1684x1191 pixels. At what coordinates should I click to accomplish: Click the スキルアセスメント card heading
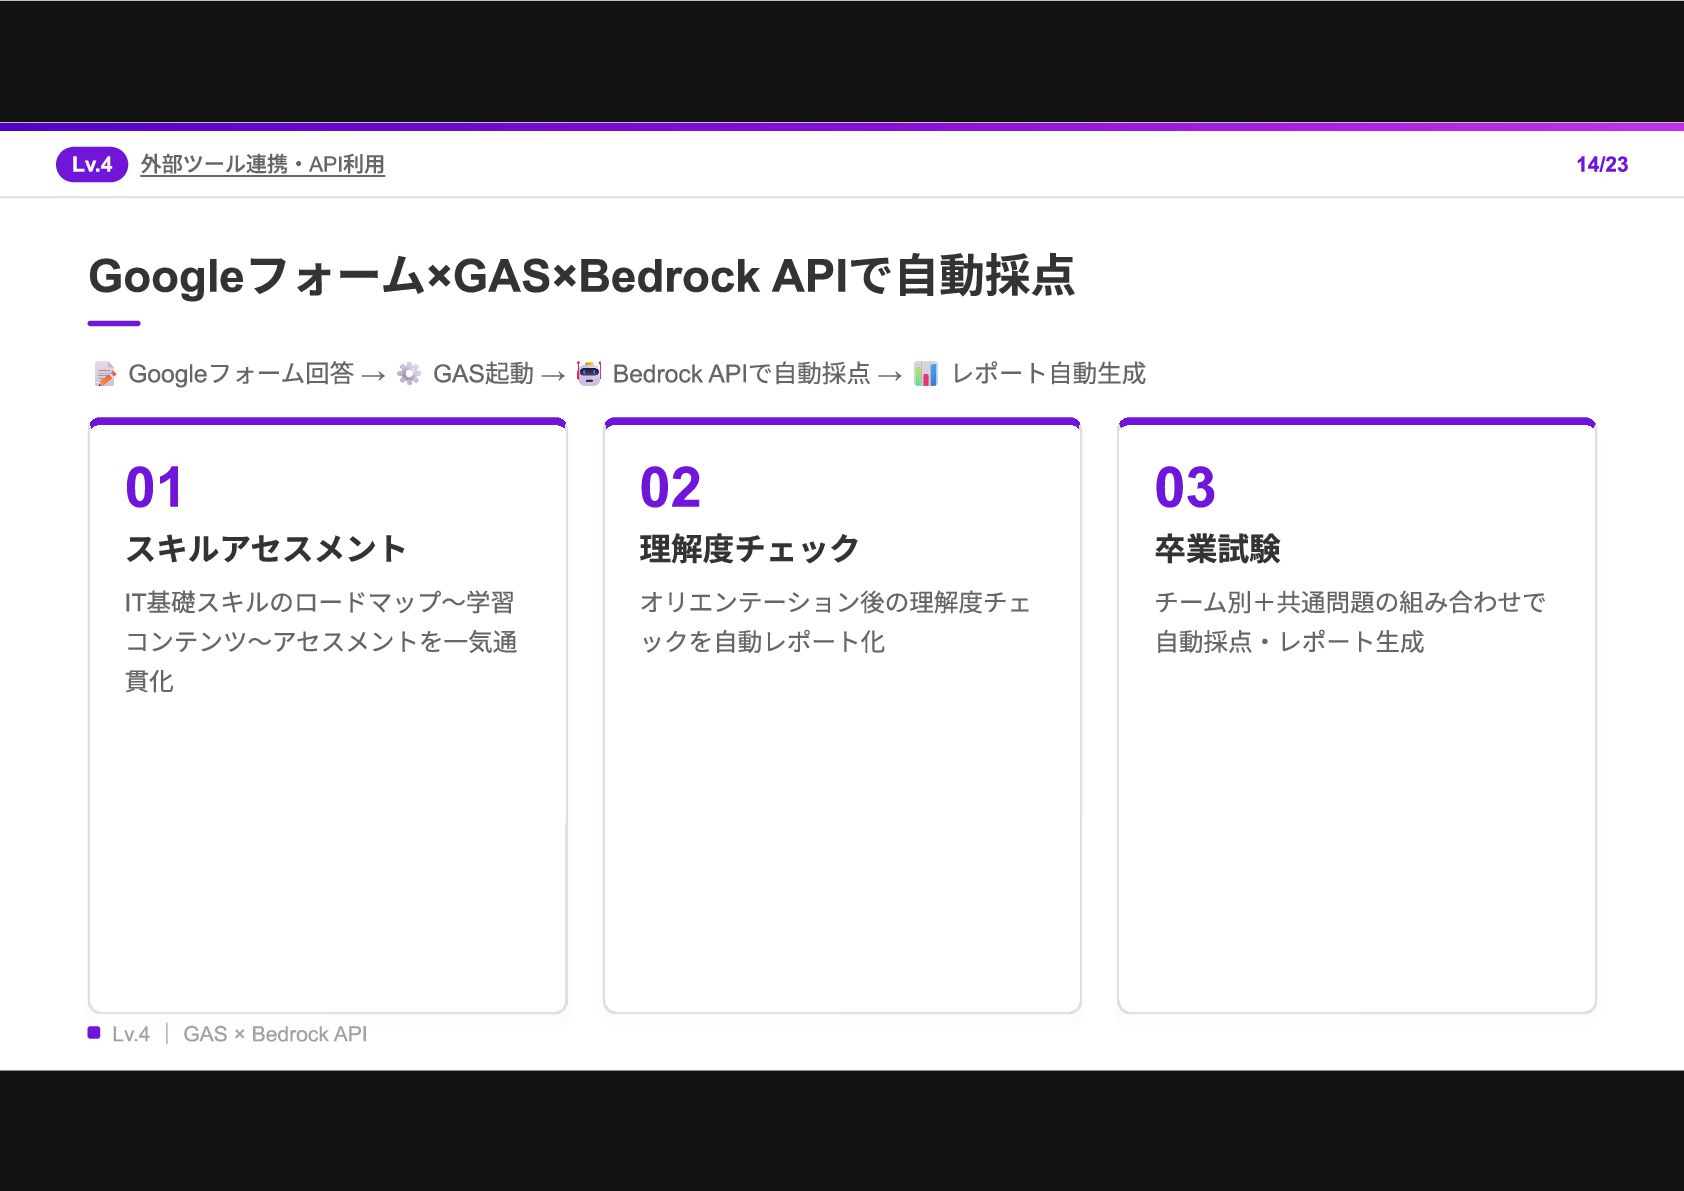pyautogui.click(x=265, y=549)
